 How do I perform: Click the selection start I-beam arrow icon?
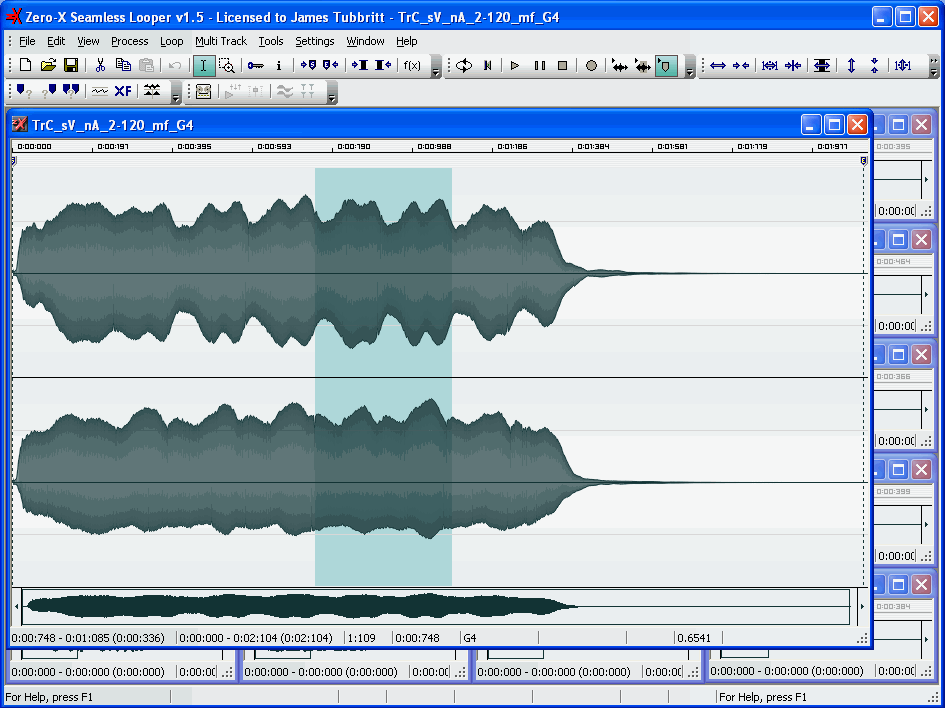click(360, 65)
